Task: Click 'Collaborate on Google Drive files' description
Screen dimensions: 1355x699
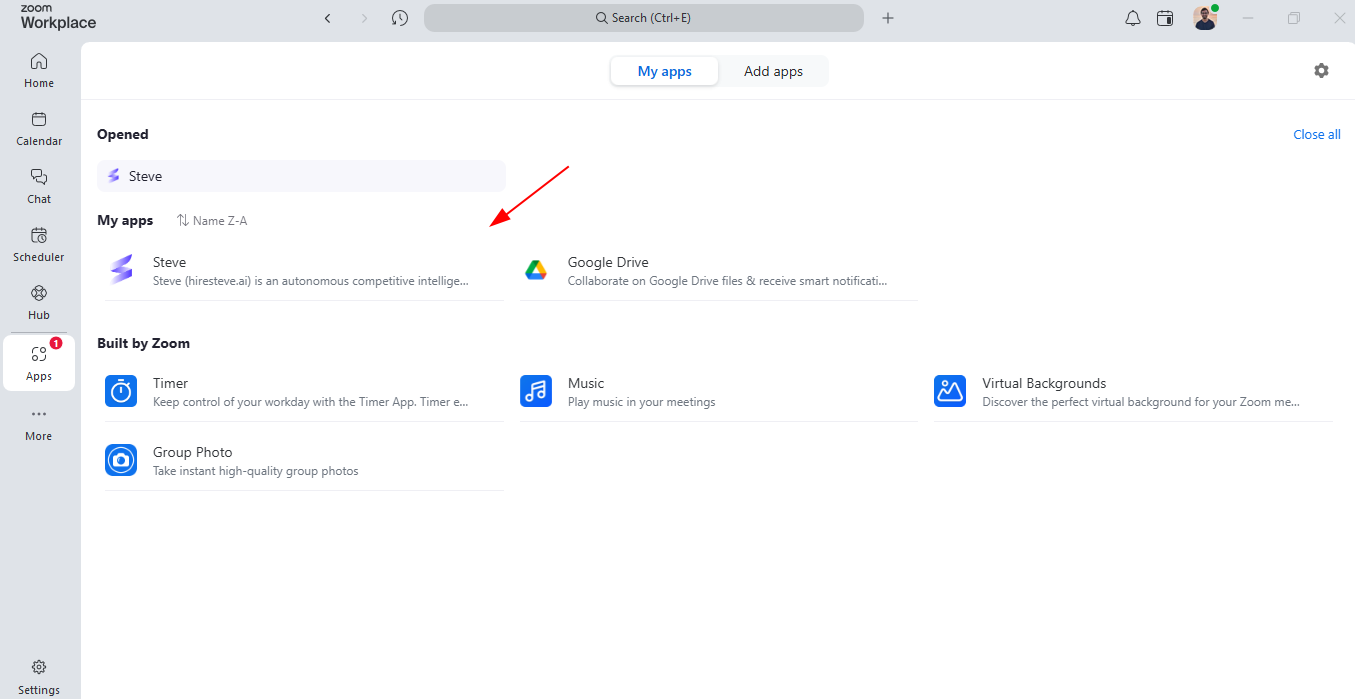Action: pyautogui.click(x=727, y=281)
